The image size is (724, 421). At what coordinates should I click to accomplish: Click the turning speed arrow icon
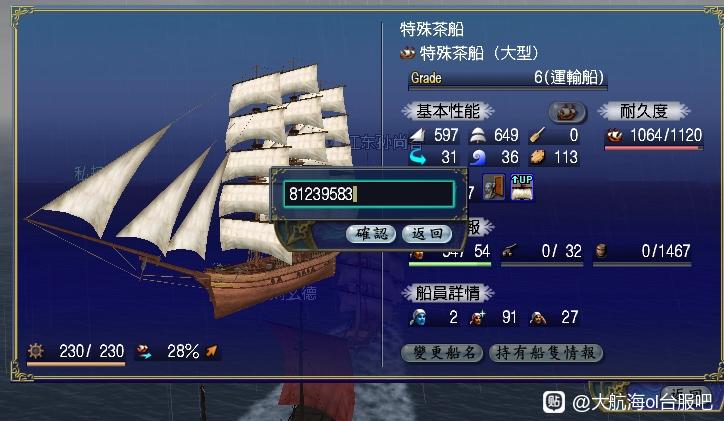point(417,157)
